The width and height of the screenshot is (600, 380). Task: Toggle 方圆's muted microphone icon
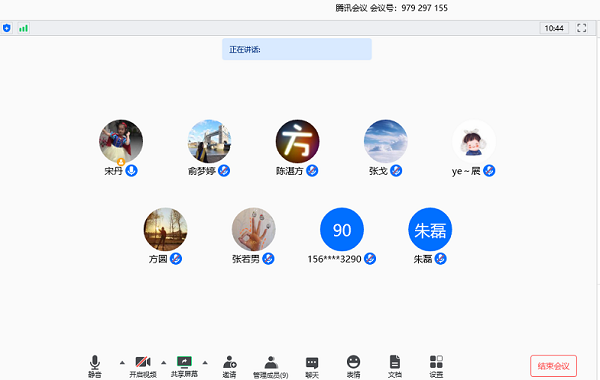coord(176,259)
